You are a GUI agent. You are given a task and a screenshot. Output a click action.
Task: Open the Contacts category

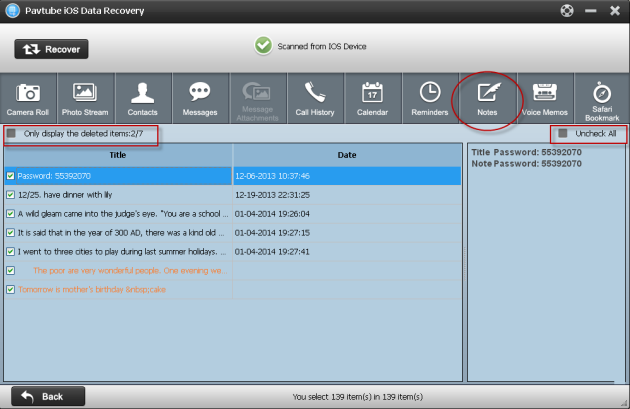click(x=143, y=98)
